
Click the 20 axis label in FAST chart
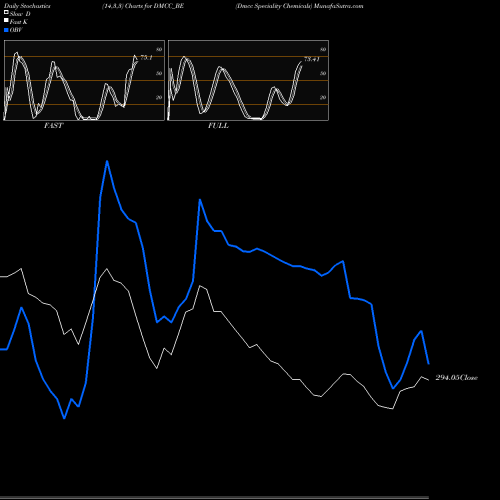pyautogui.click(x=159, y=97)
